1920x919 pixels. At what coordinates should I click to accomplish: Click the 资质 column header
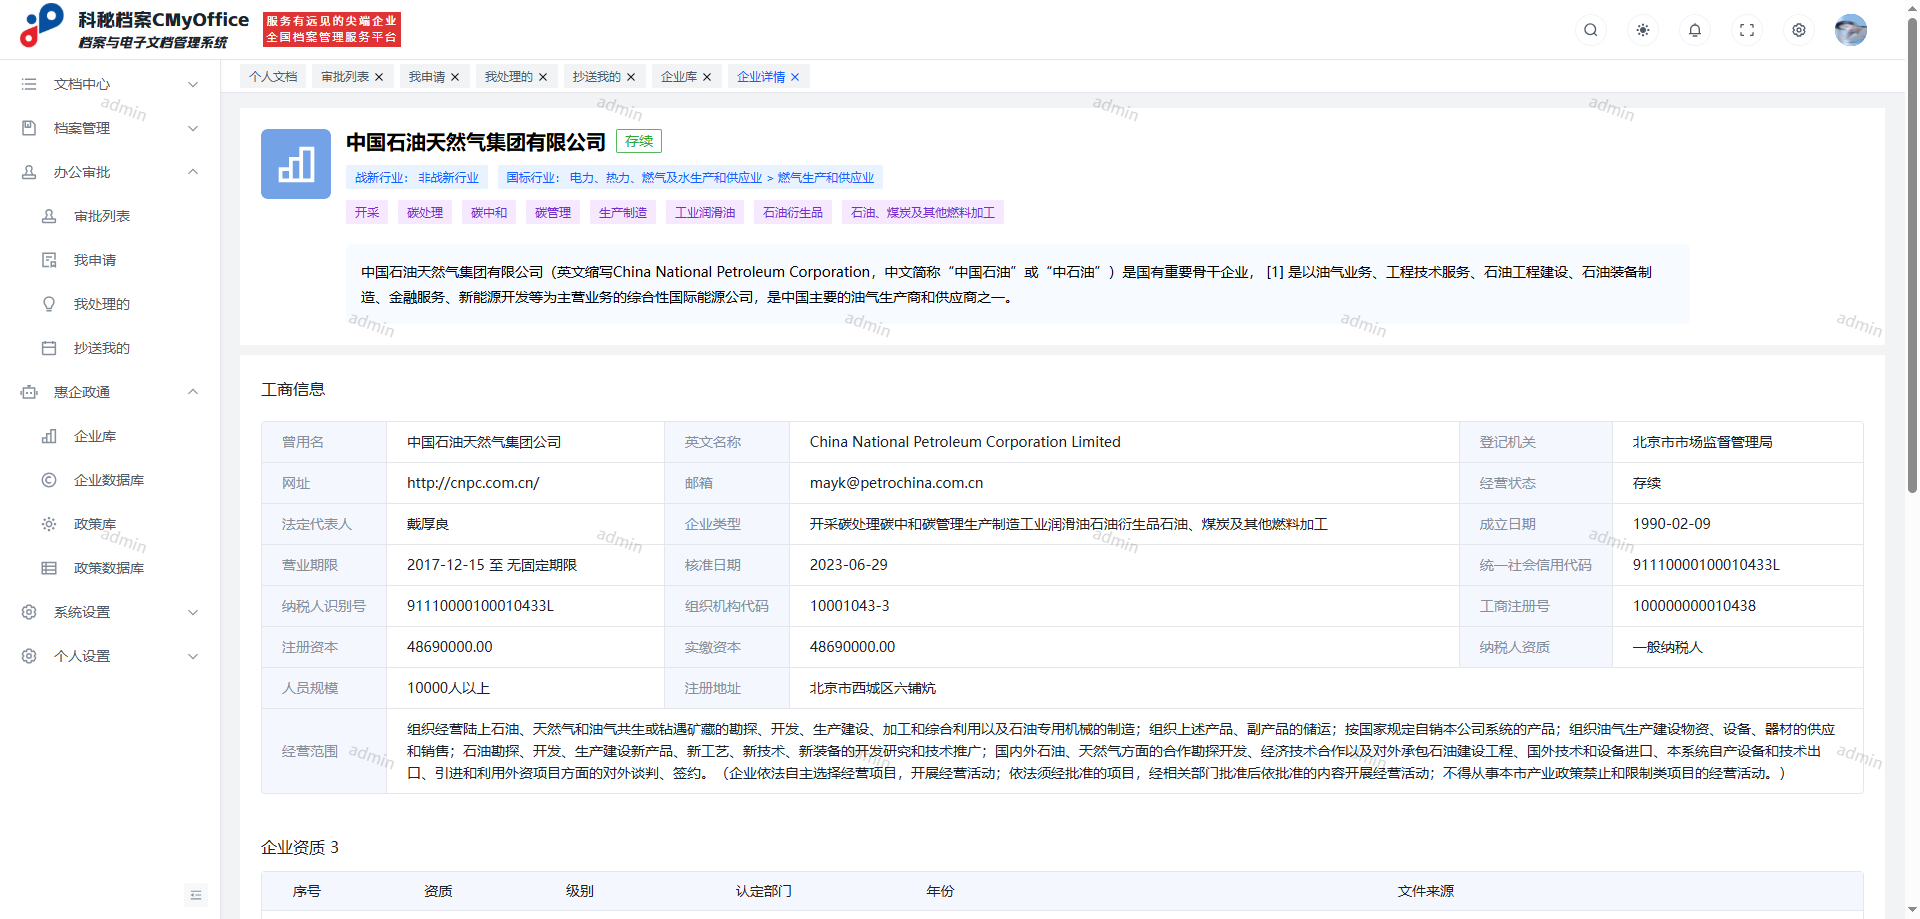tap(438, 891)
